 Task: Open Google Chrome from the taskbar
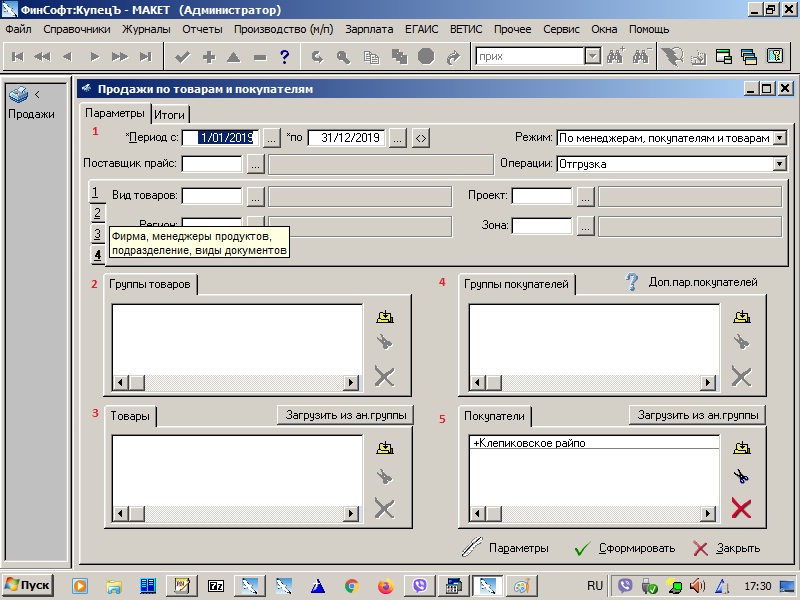pos(351,585)
